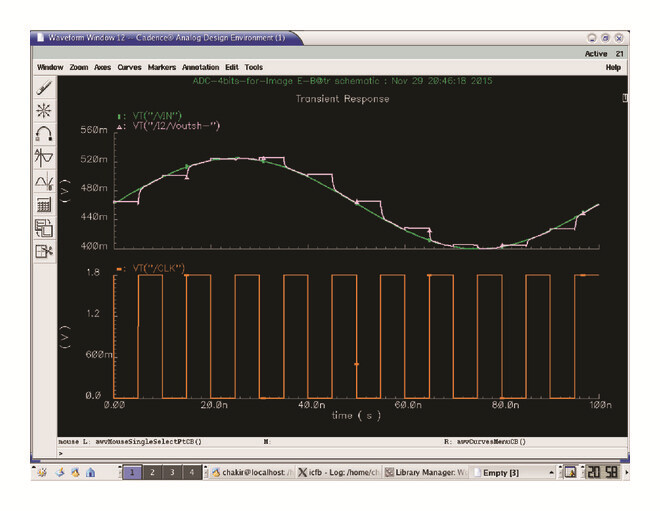Click the 20 58 digital clock in panel
The width and height of the screenshot is (660, 511).
602,472
